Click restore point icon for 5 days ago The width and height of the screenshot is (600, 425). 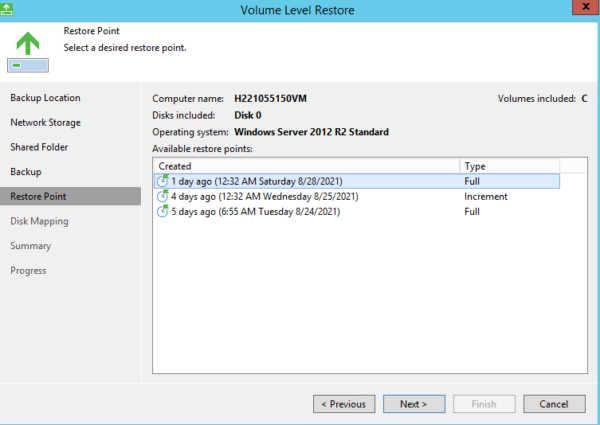pyautogui.click(x=164, y=212)
